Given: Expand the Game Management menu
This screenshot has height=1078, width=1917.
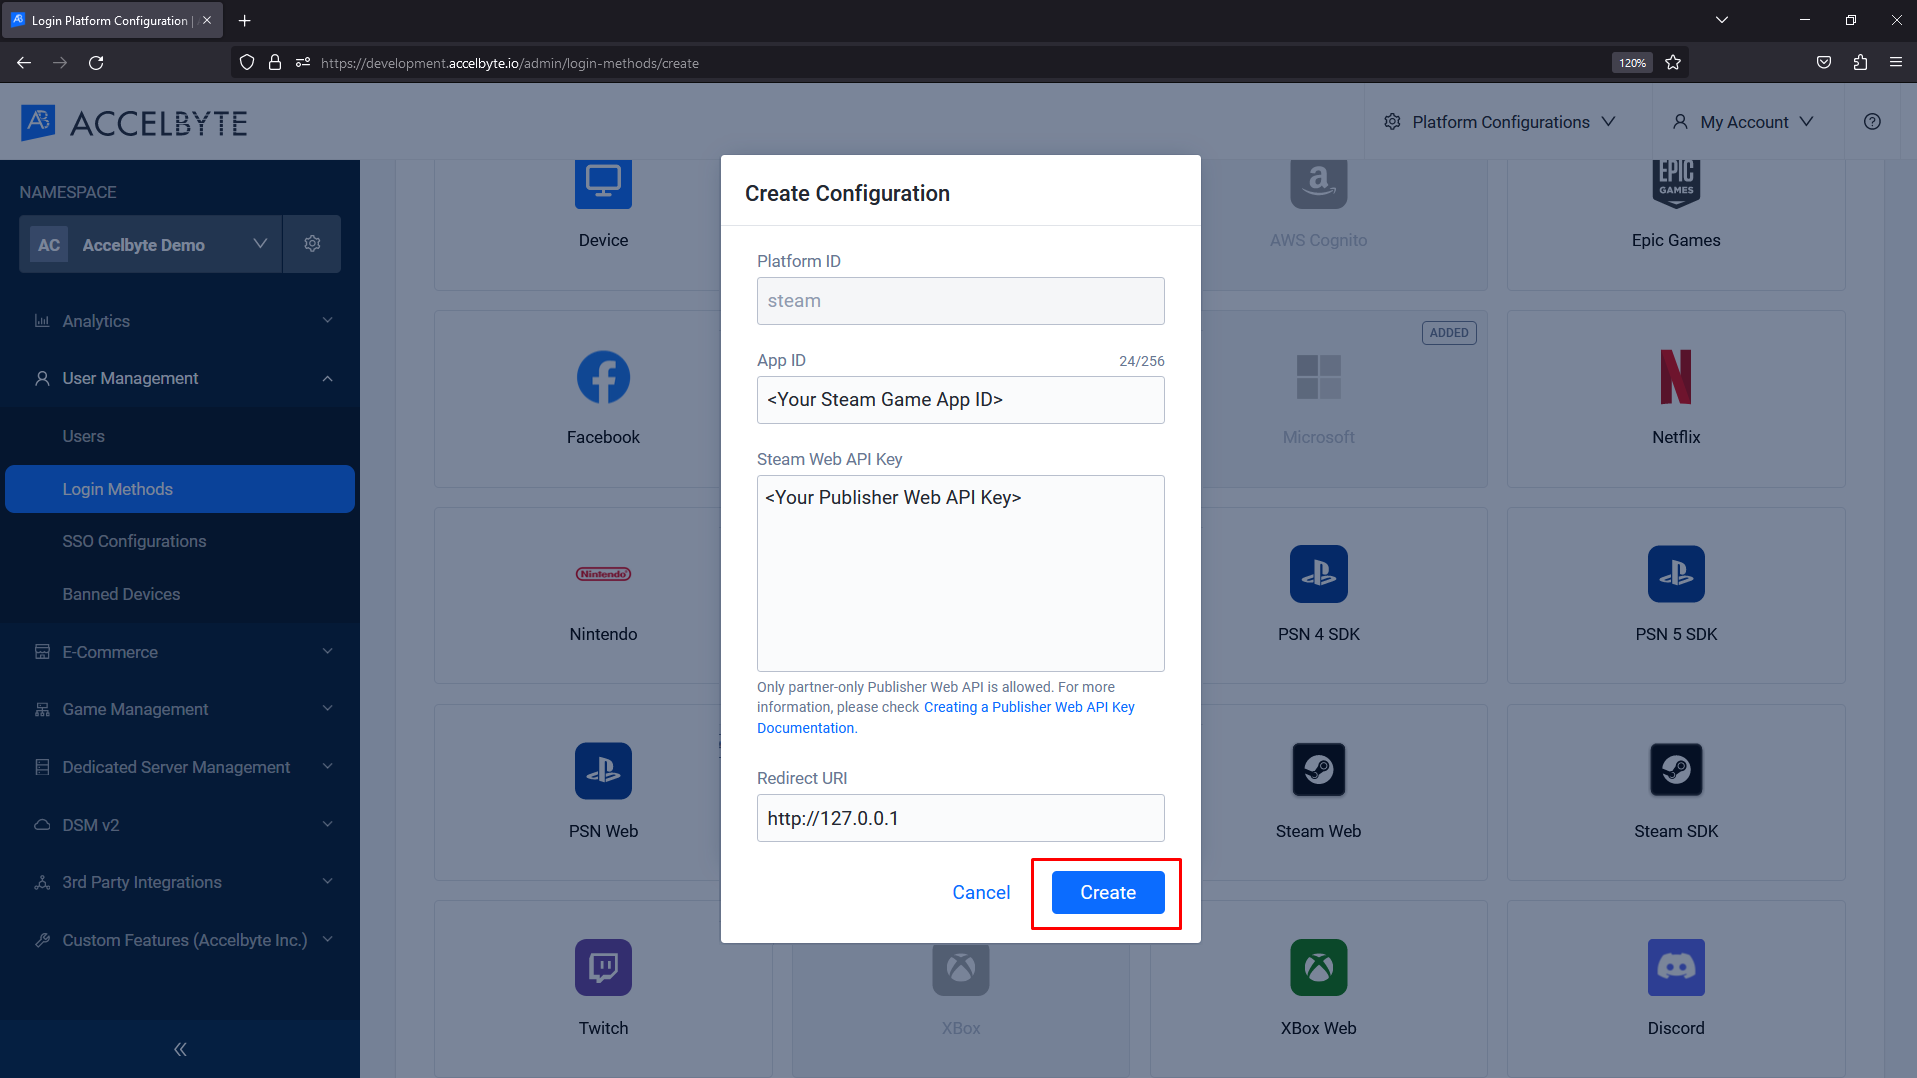Looking at the screenshot, I should click(x=180, y=709).
